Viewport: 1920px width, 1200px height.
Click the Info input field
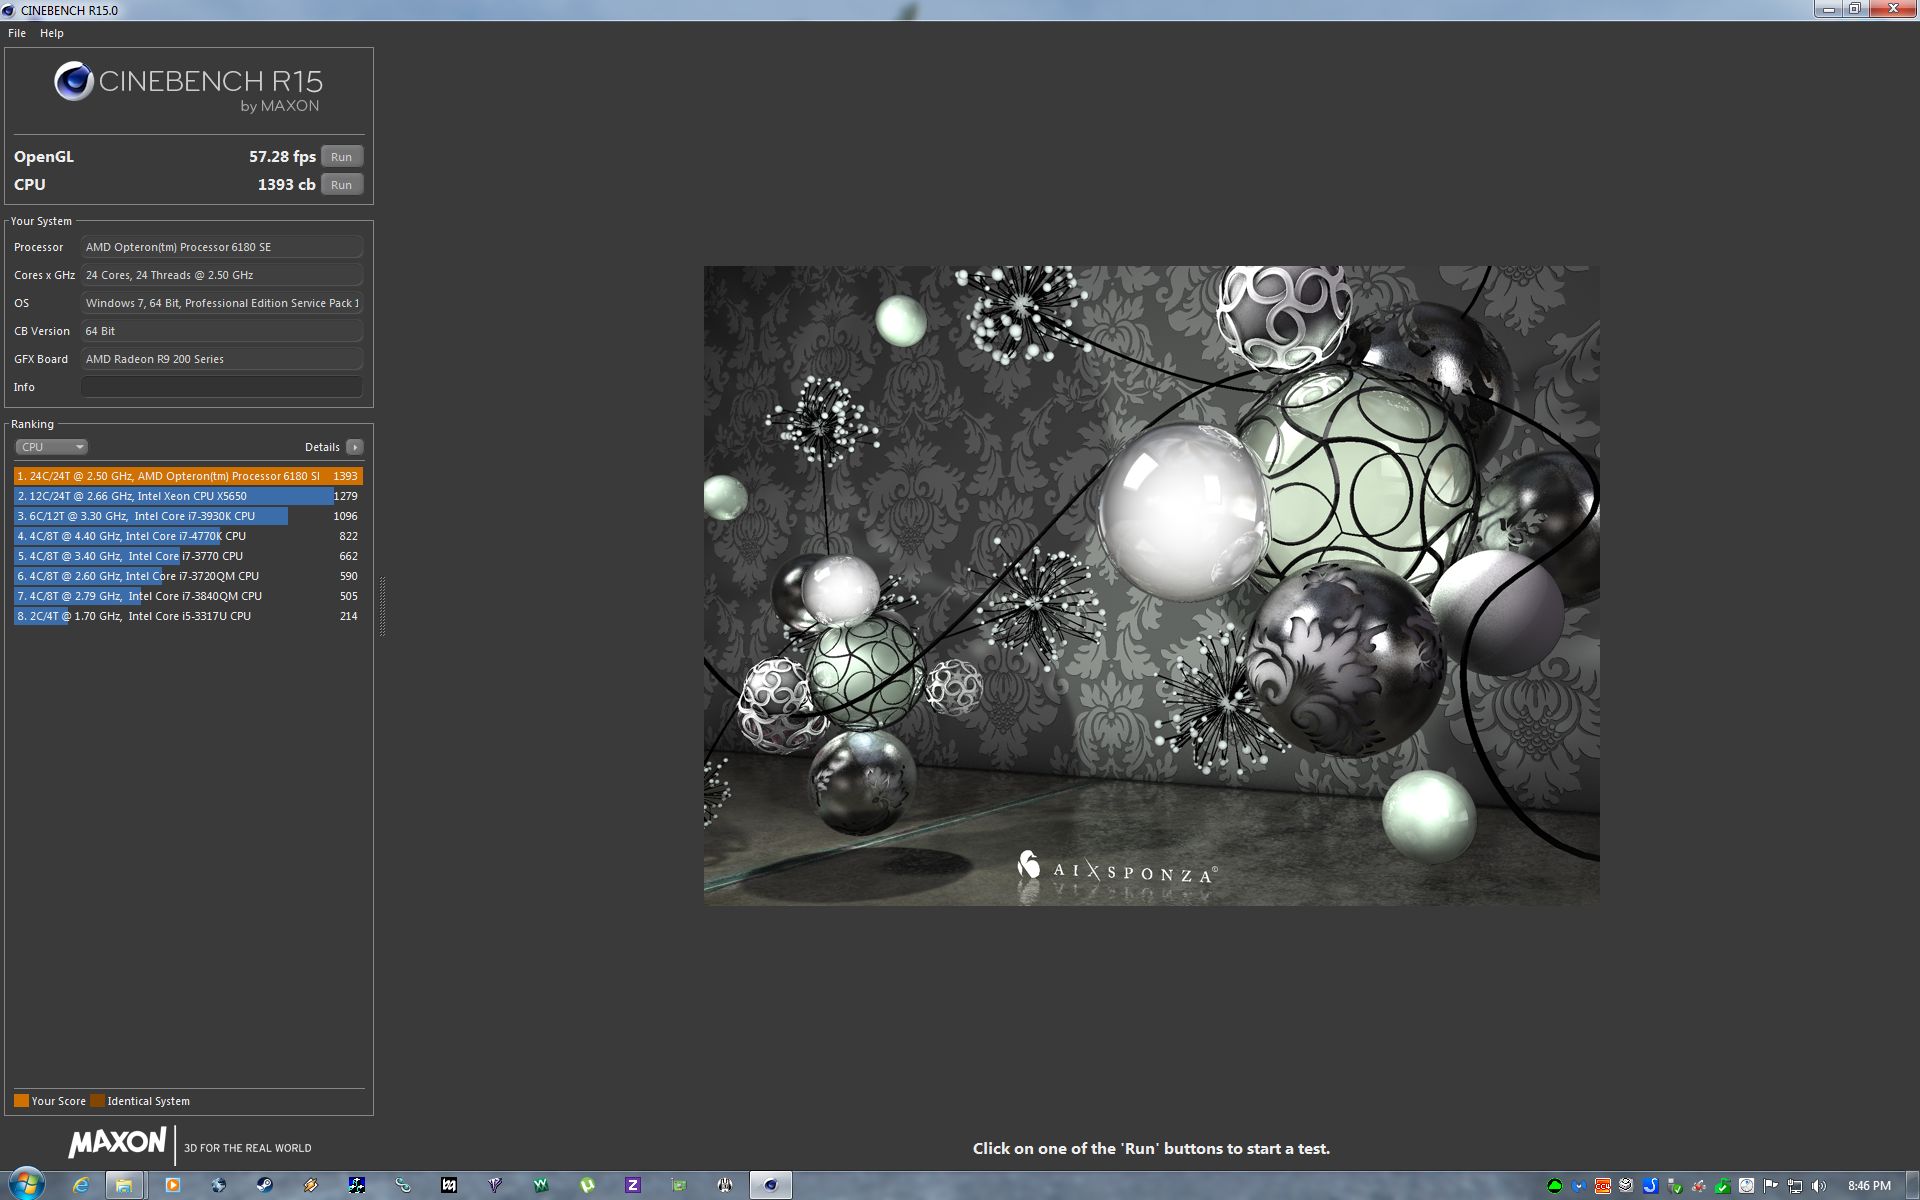click(221, 387)
